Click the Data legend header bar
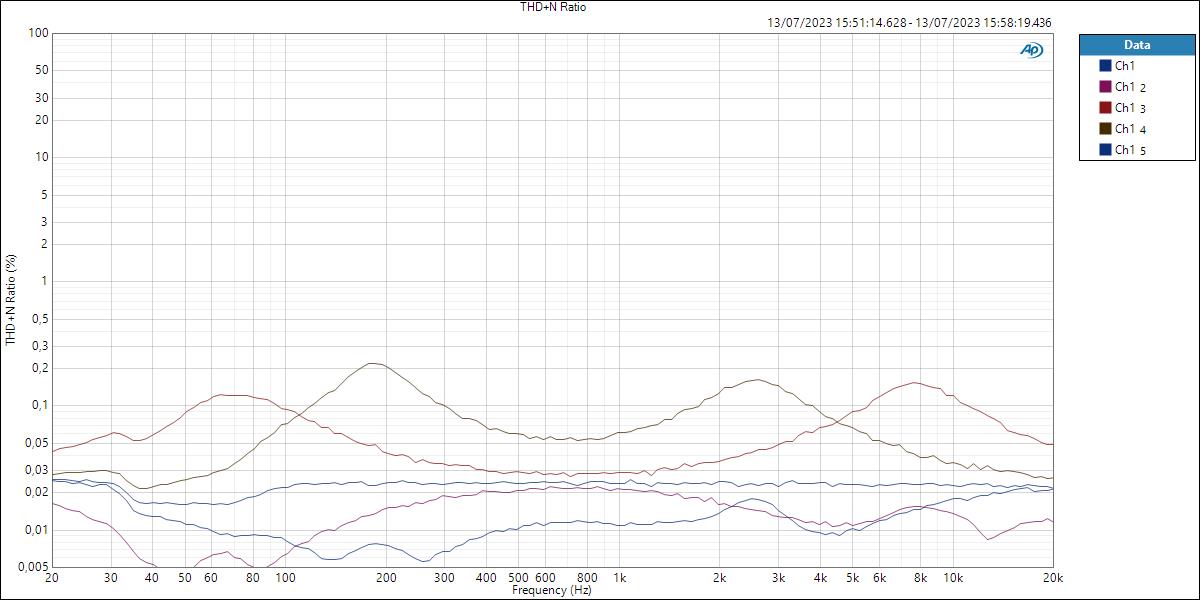This screenshot has width=1200, height=600. (x=1137, y=44)
